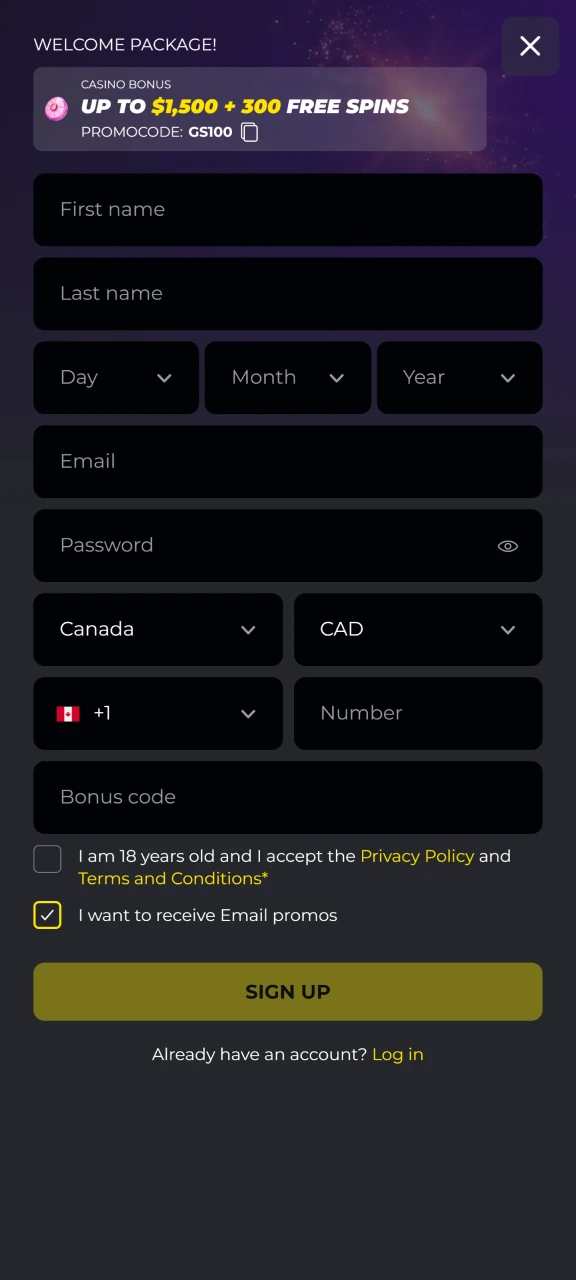This screenshot has width=576, height=1280.
Task: Open the Privacy Policy link
Action: pyautogui.click(x=417, y=856)
